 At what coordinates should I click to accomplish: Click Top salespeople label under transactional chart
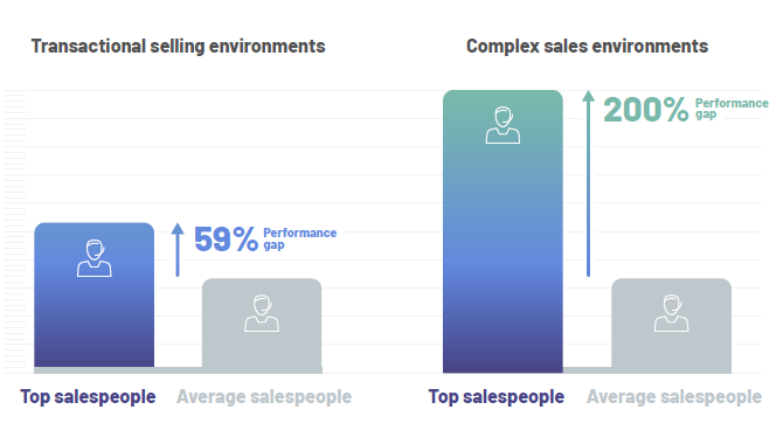(88, 397)
